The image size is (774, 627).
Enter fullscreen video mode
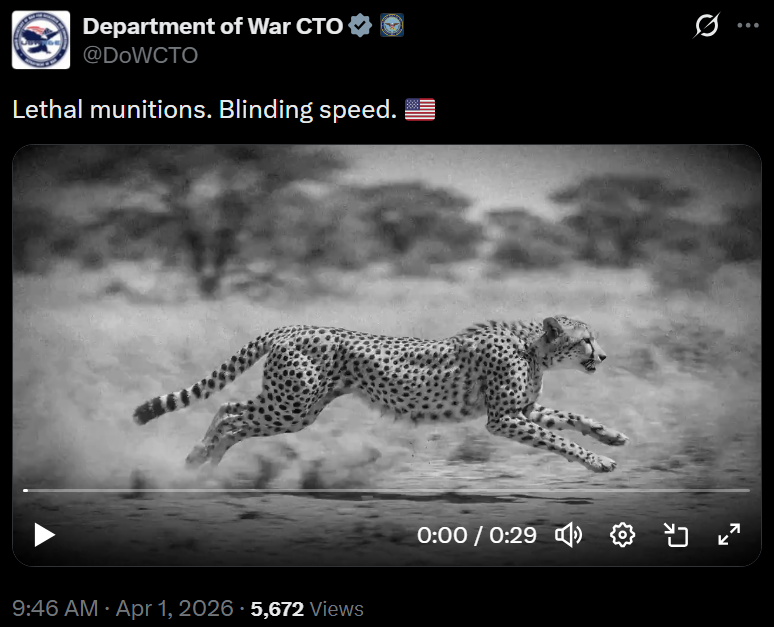click(x=729, y=535)
